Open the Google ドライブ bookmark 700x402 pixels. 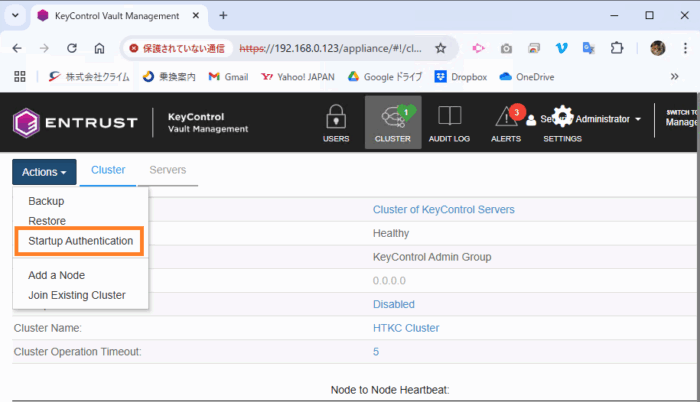385,77
